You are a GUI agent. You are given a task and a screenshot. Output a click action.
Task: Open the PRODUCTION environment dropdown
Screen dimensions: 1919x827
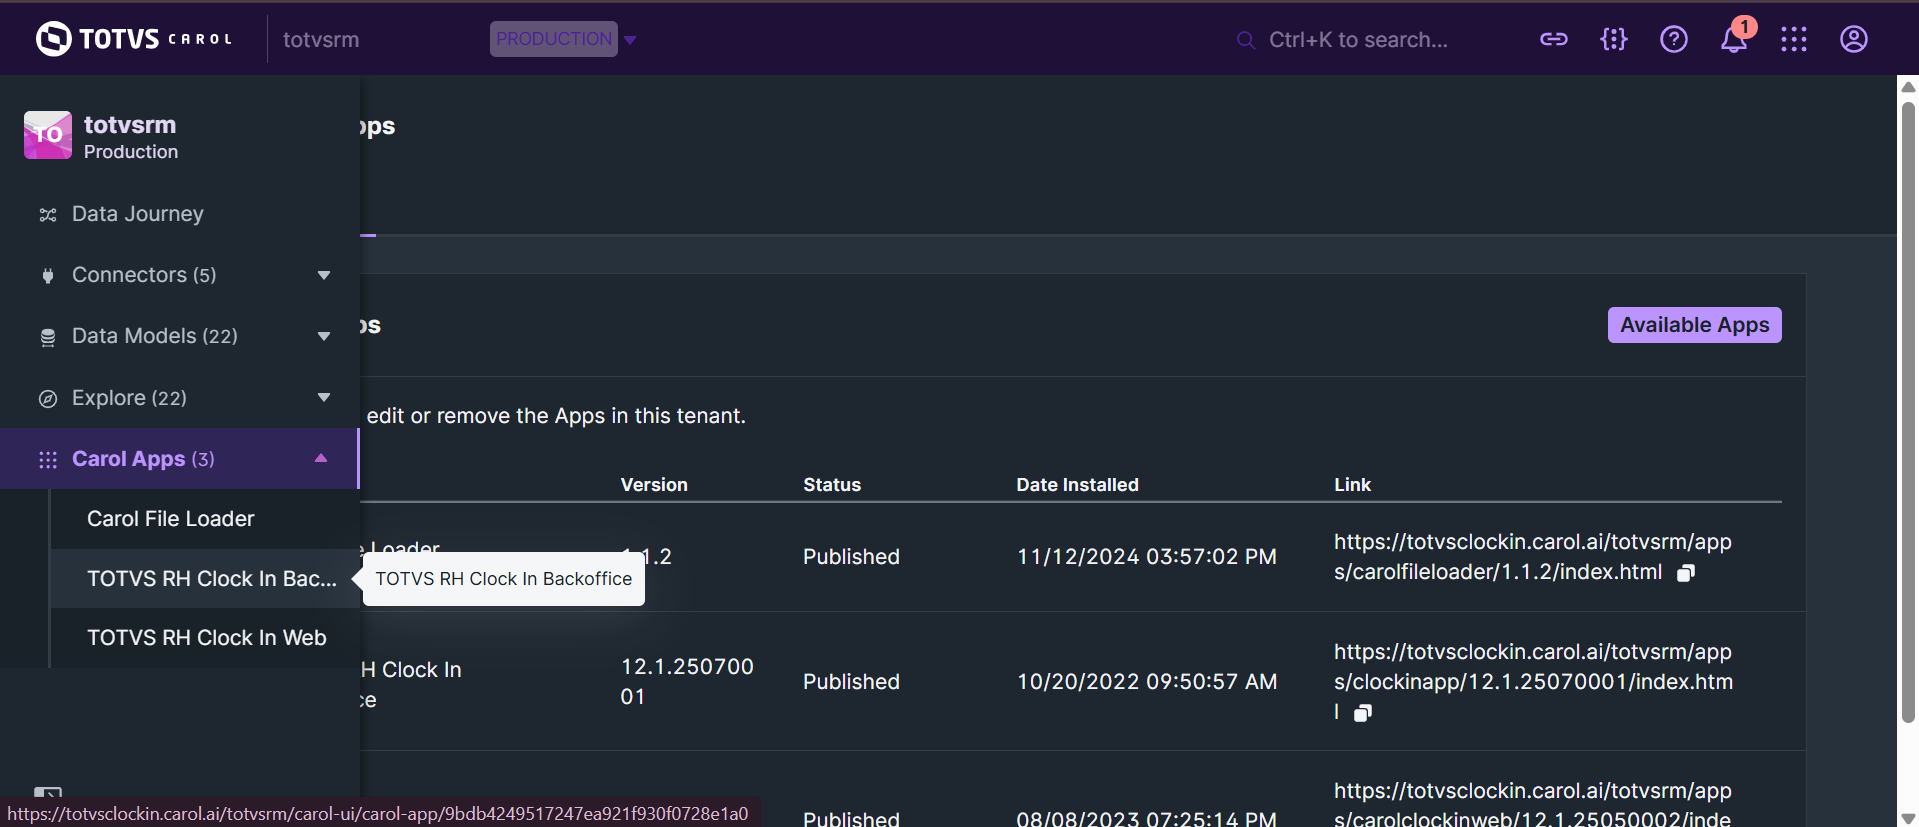(630, 40)
